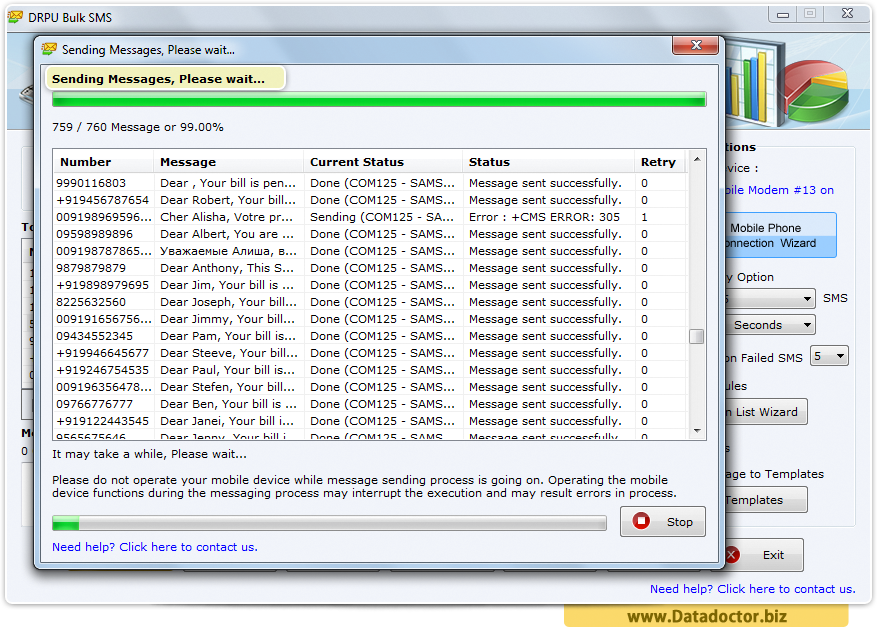877x627 pixels.
Task: Click retry value 1 in error row
Action: [644, 217]
